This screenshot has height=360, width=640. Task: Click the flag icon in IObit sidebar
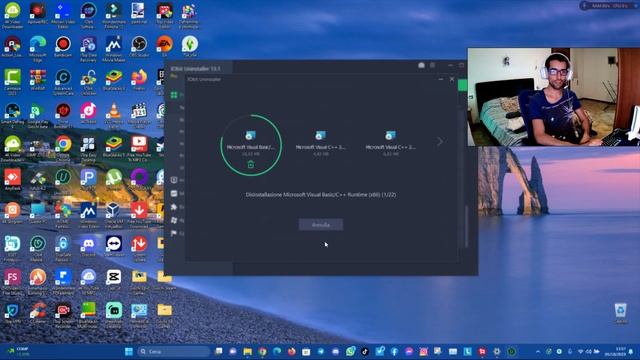click(174, 233)
